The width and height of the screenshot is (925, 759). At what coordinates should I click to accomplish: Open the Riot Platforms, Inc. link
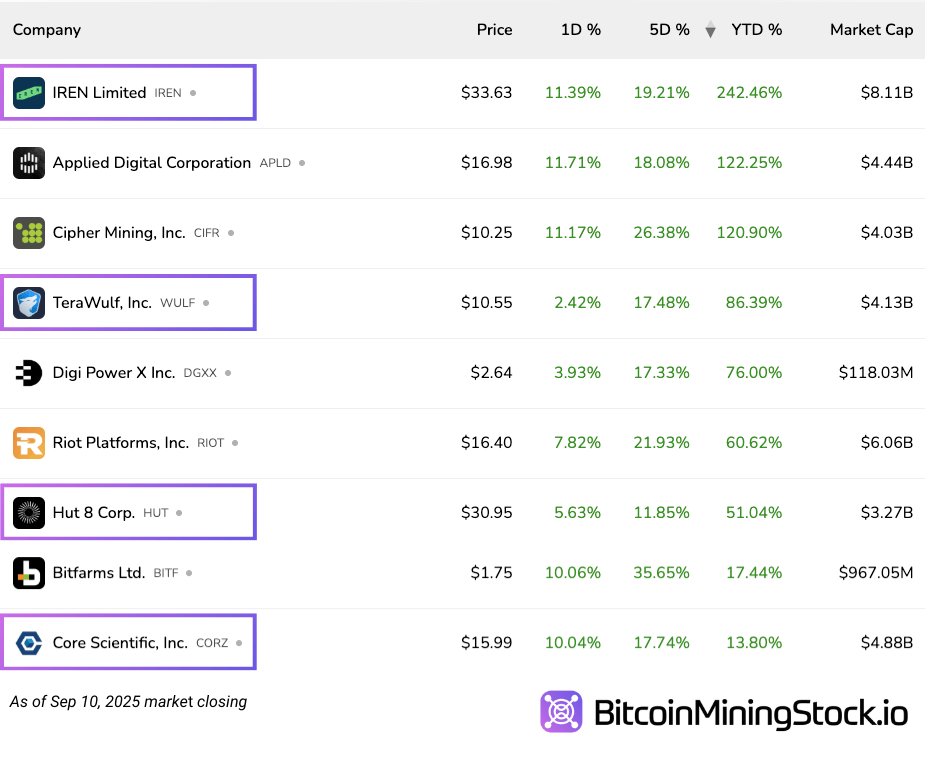[120, 443]
